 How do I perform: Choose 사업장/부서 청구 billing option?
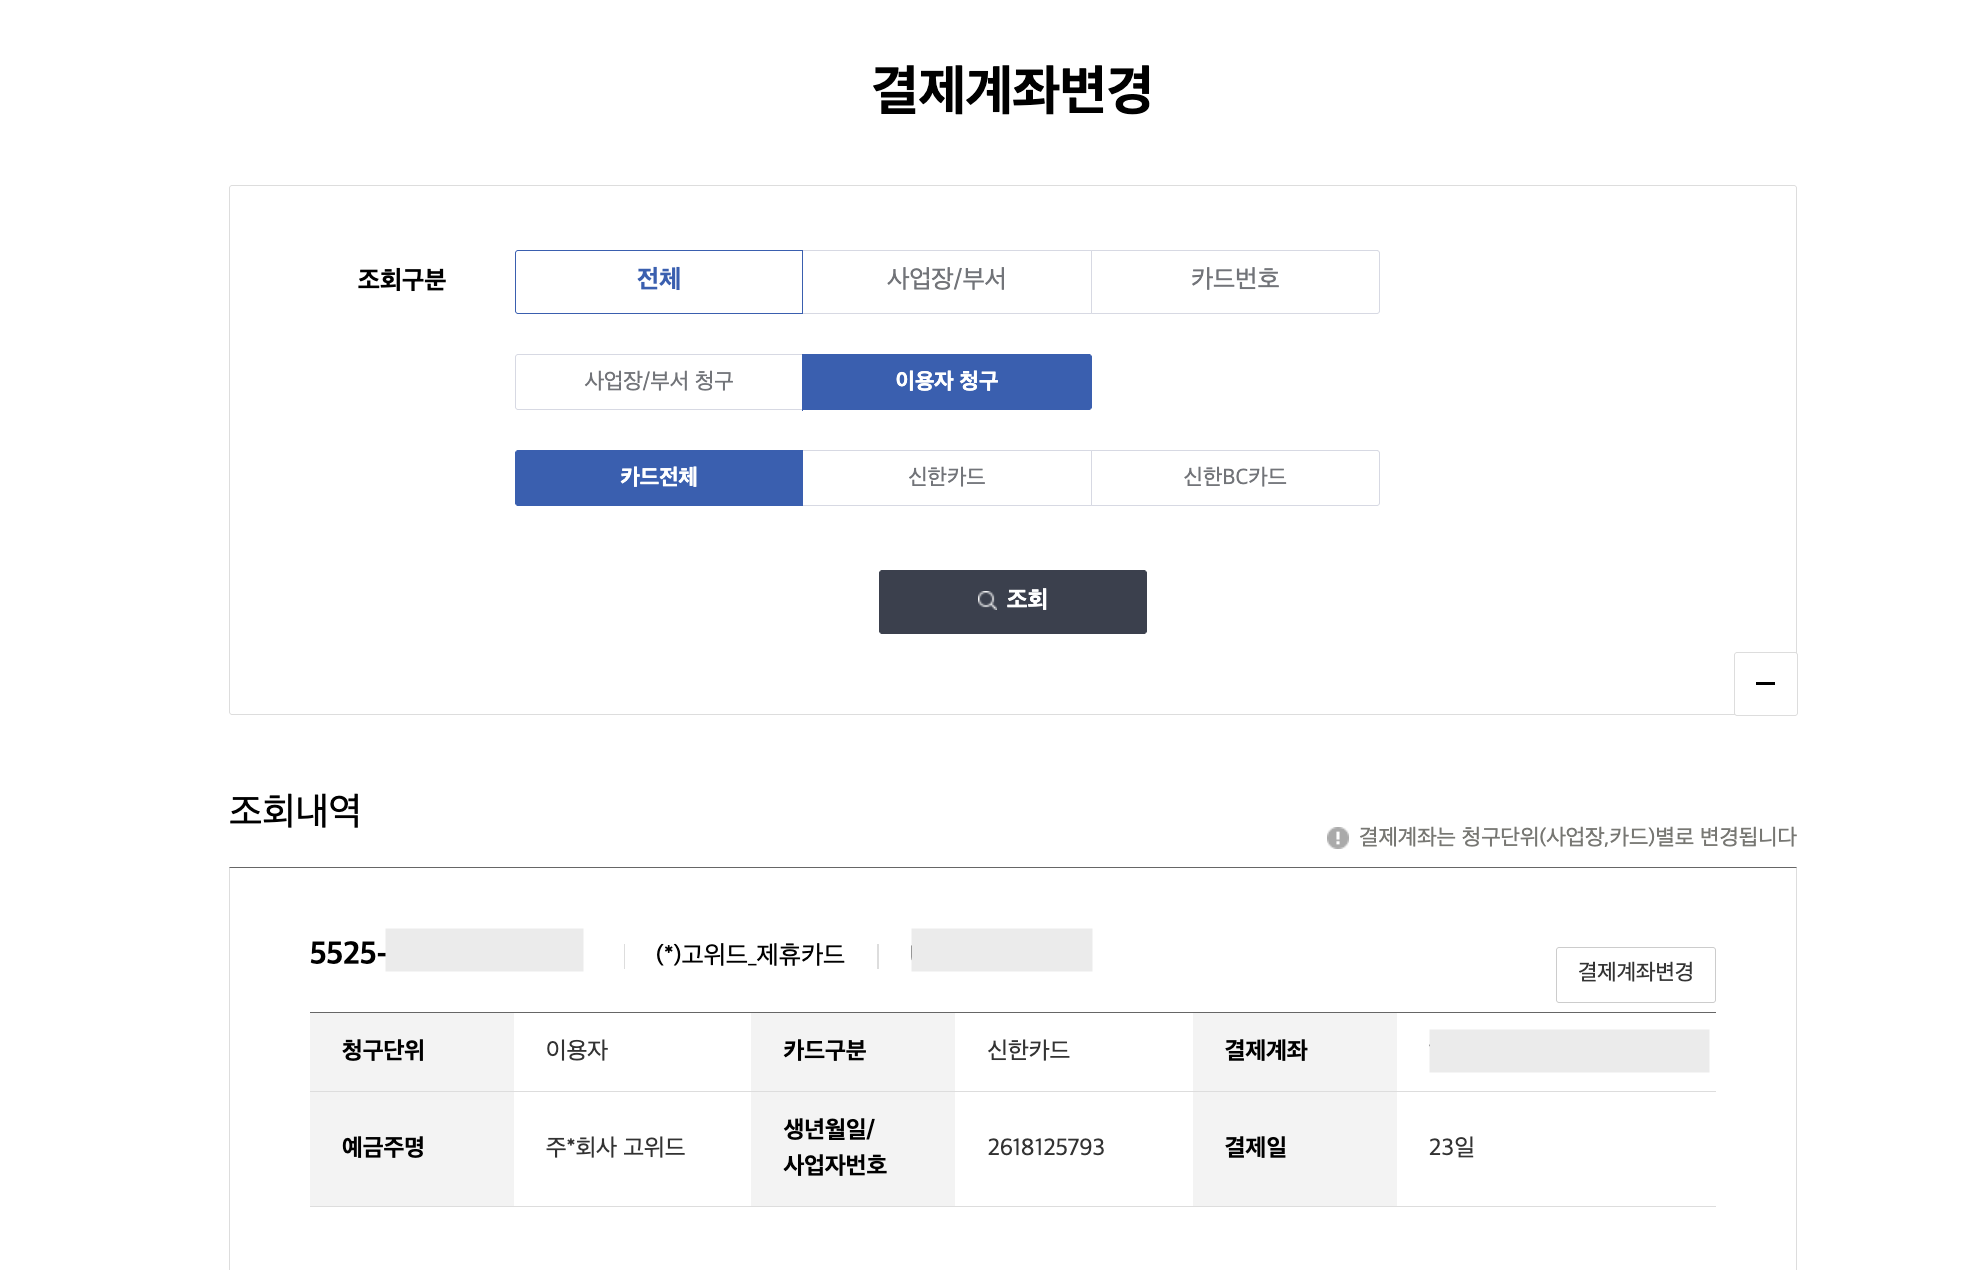(658, 381)
